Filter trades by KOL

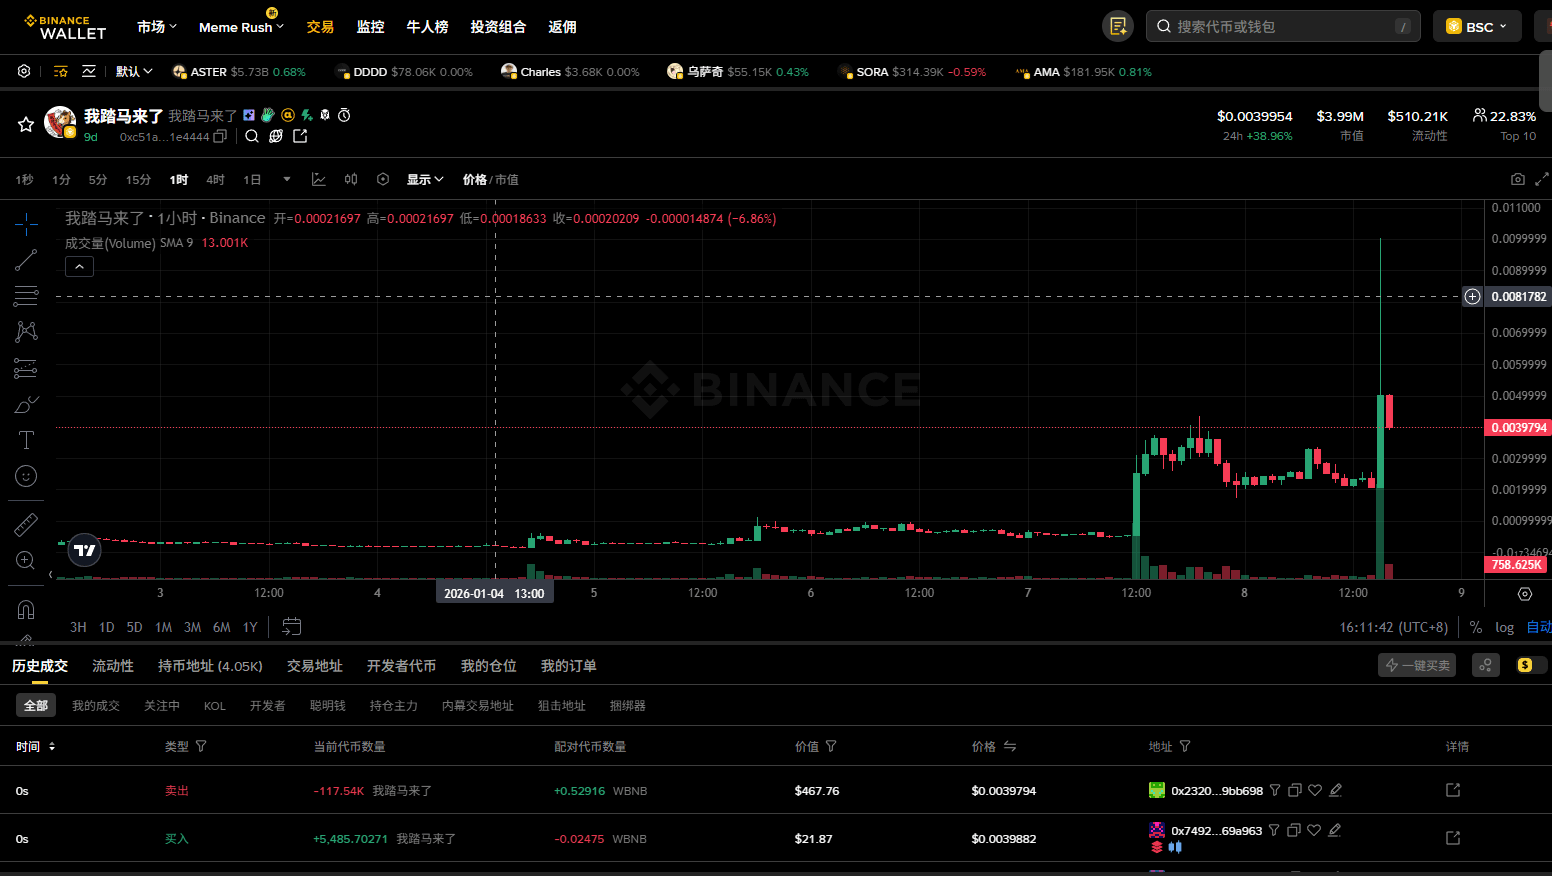coord(215,706)
